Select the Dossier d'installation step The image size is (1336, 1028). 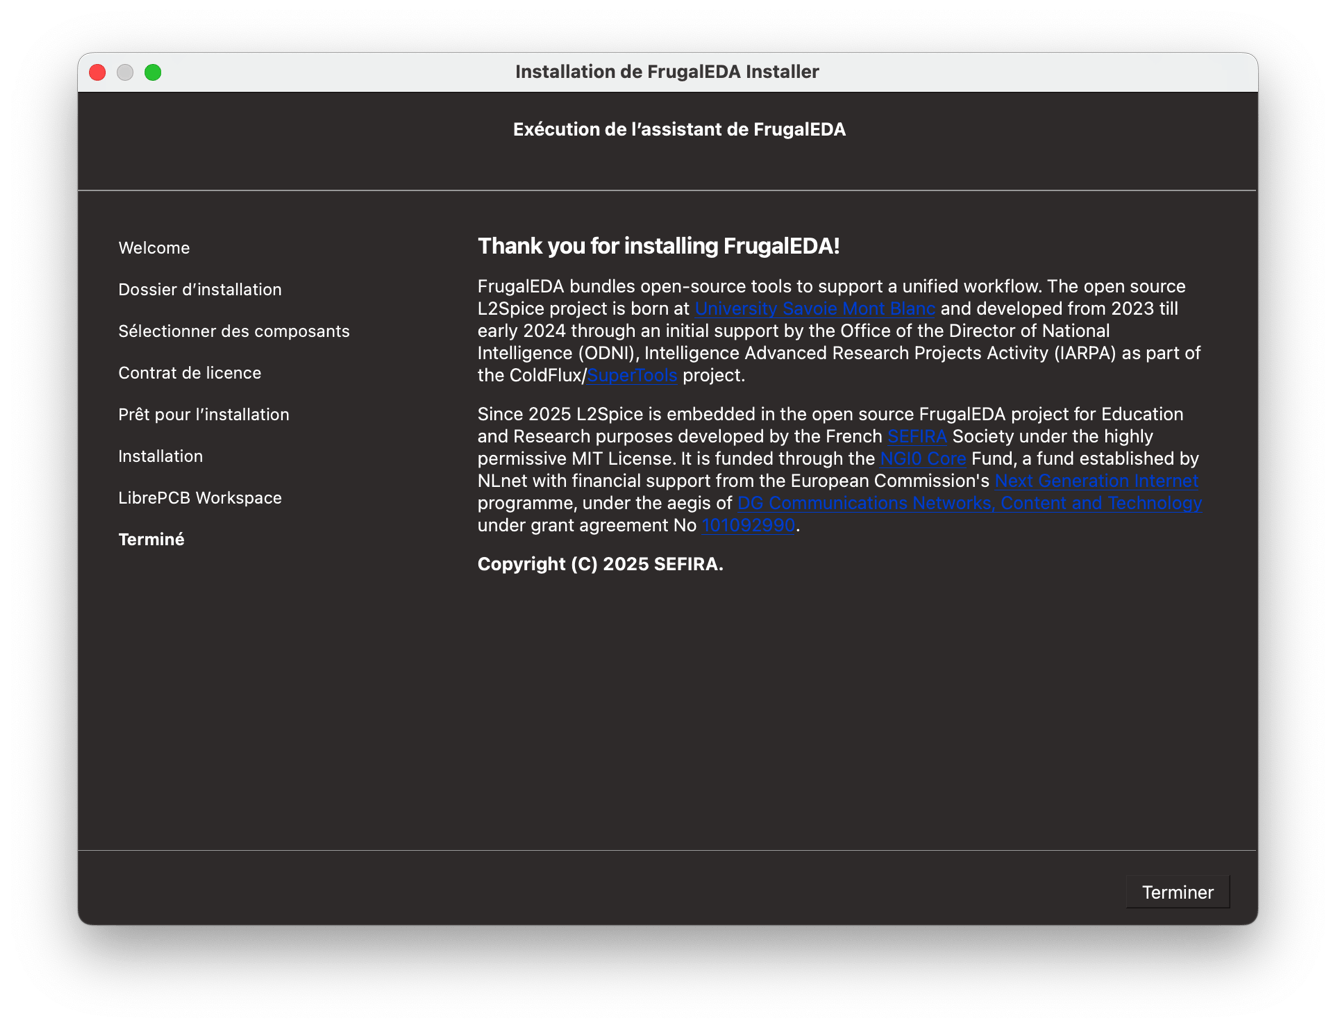pos(200,290)
